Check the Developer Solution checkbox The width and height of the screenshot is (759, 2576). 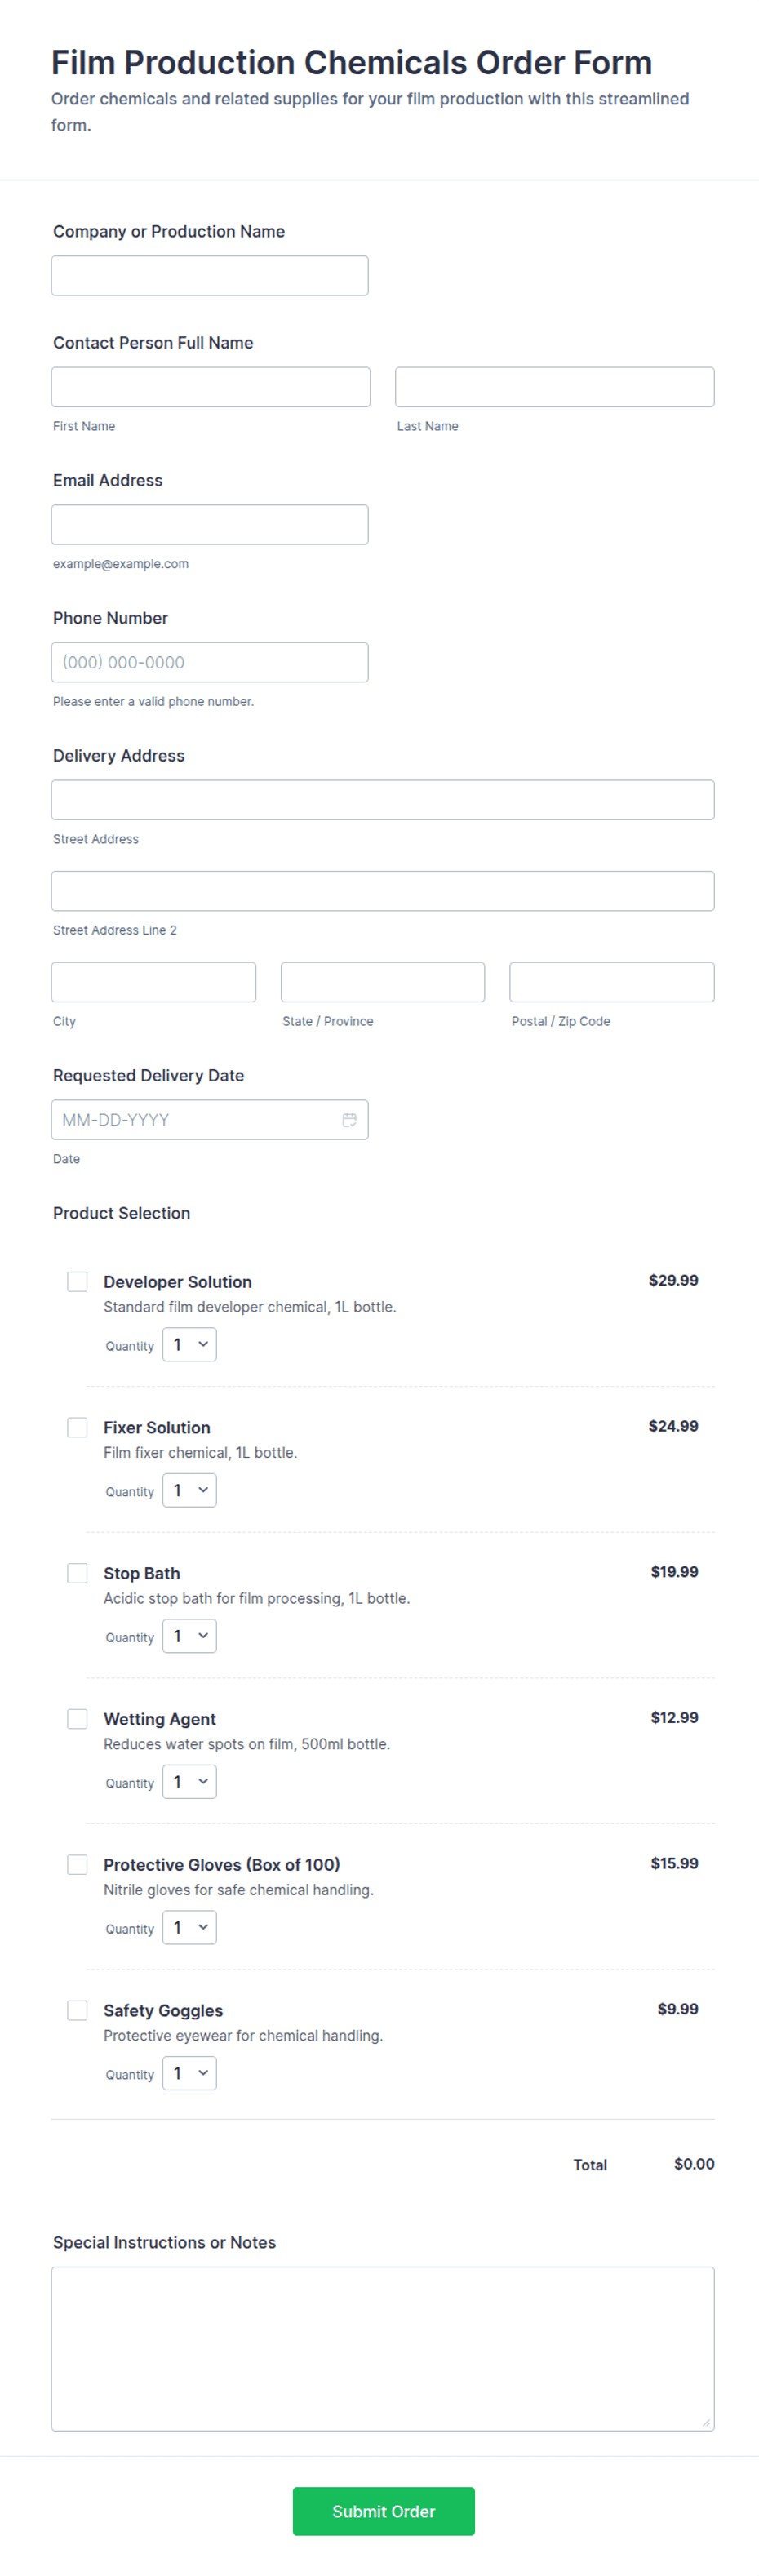tap(77, 1281)
